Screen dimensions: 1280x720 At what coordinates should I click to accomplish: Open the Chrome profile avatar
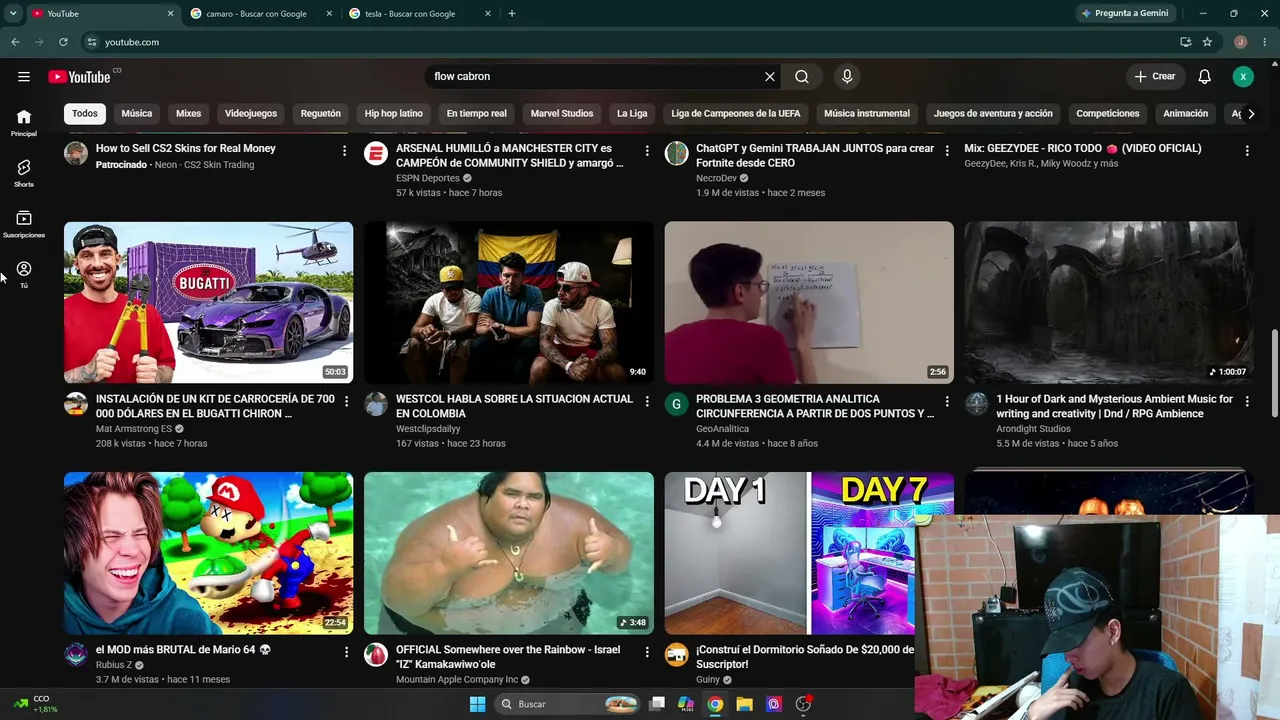coord(1240,42)
